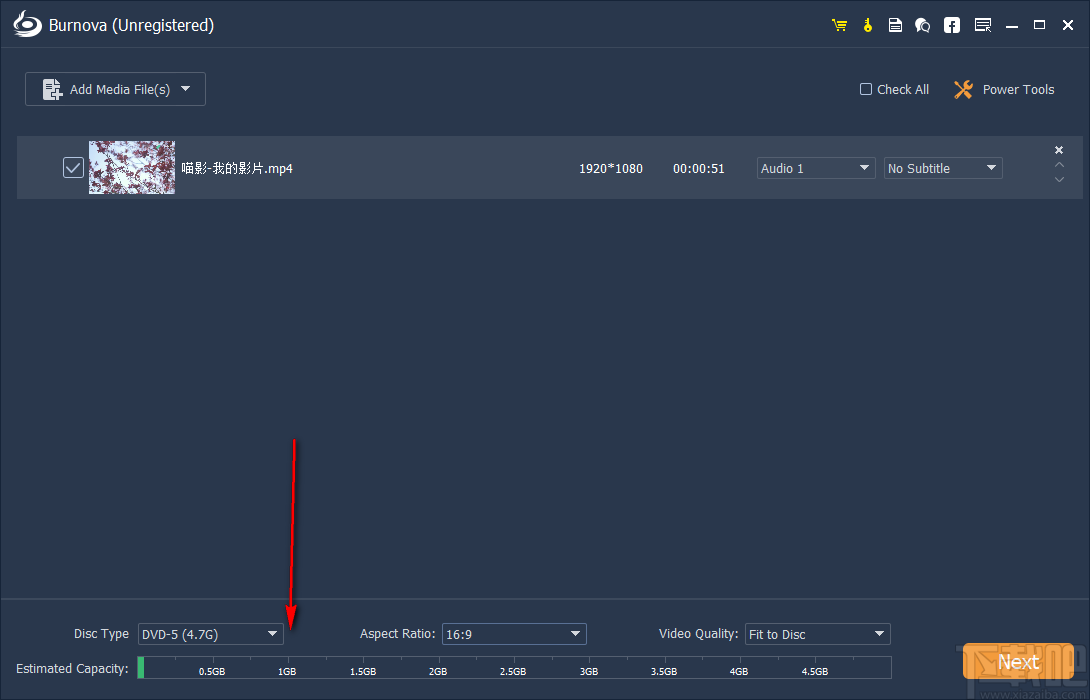Image resolution: width=1090 pixels, height=700 pixels.
Task: Open the feedback chat icon
Action: click(x=922, y=26)
